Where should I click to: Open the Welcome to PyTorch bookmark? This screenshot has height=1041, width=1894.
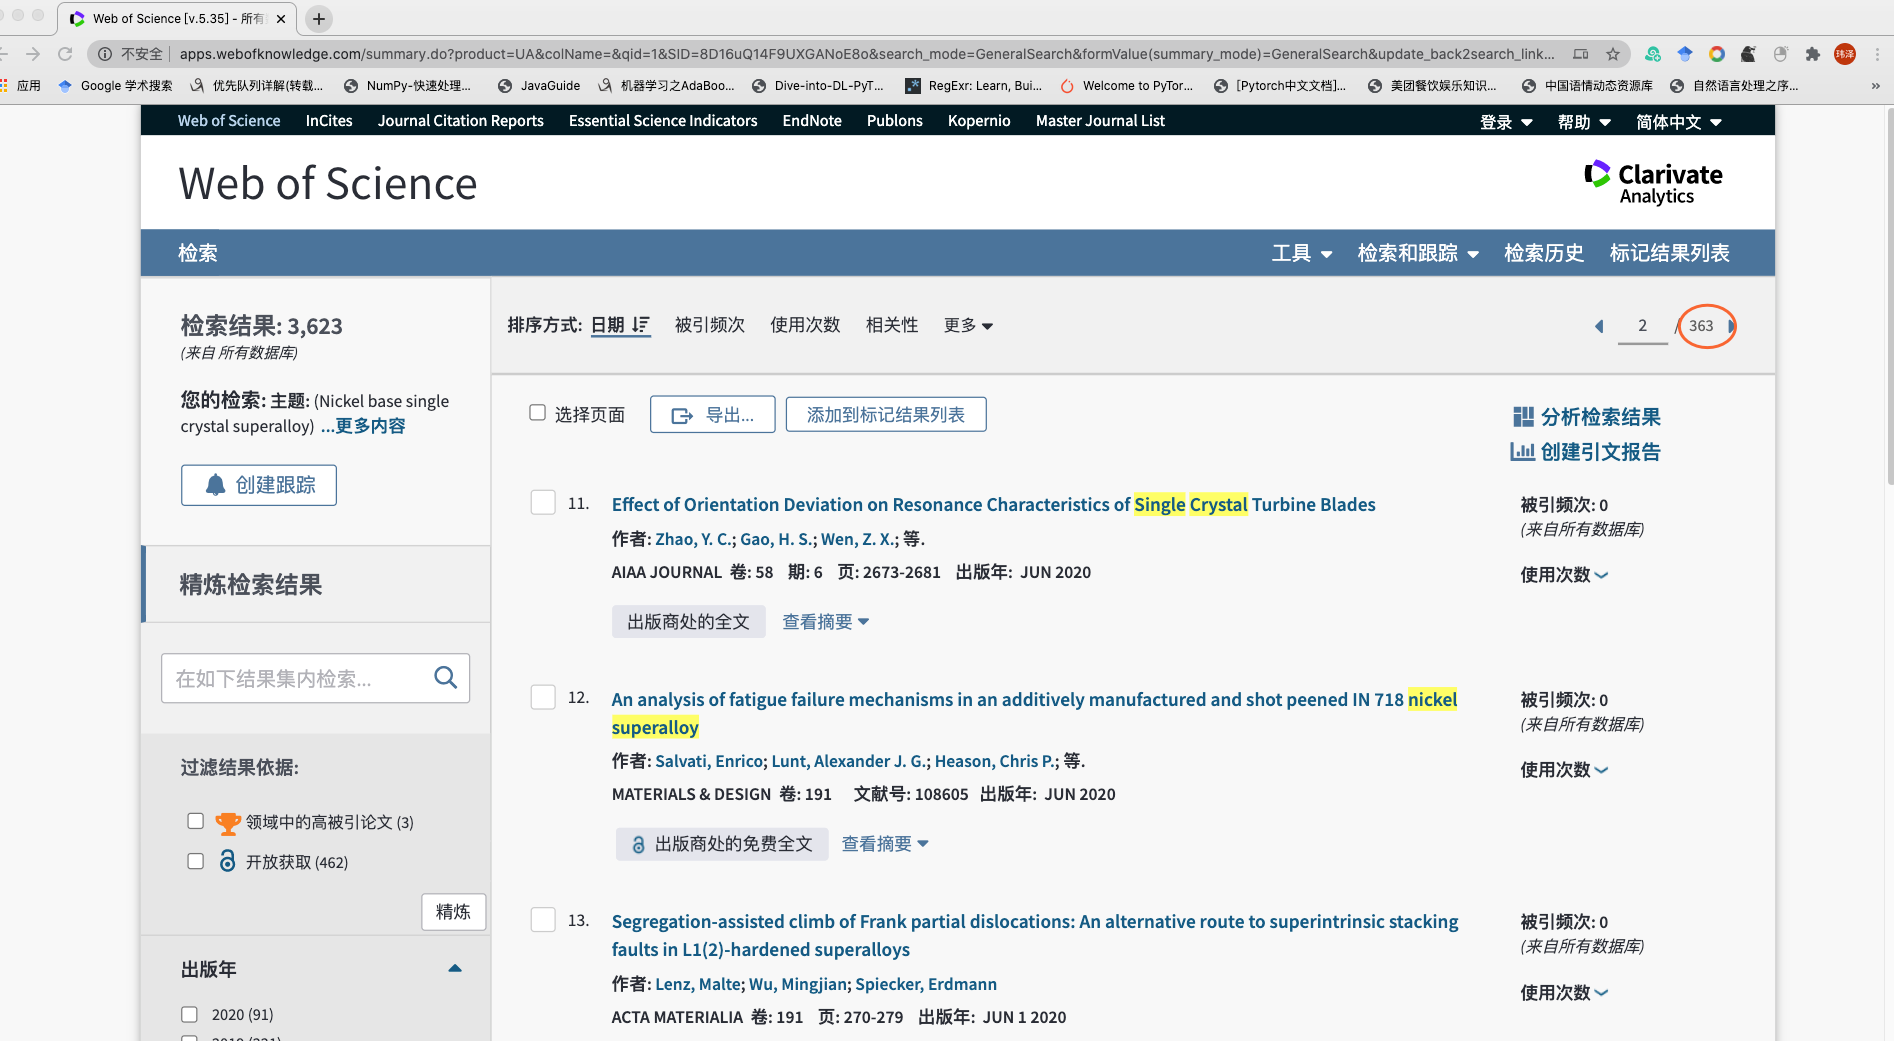[1127, 86]
